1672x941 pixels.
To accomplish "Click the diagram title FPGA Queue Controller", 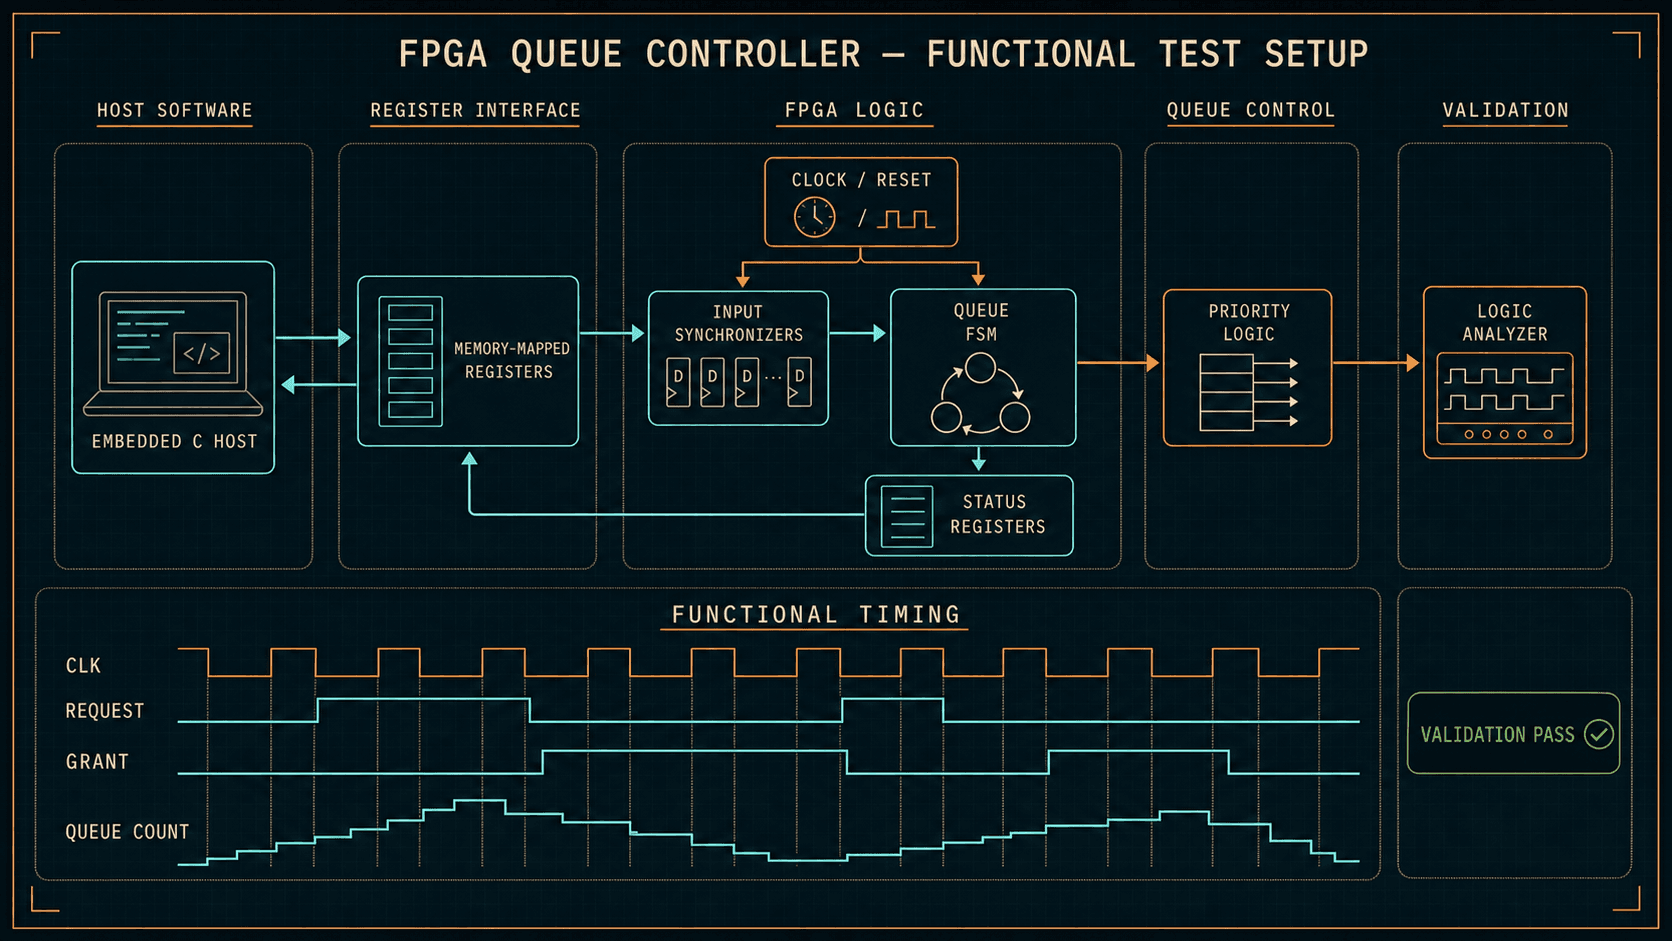I will tap(883, 54).
